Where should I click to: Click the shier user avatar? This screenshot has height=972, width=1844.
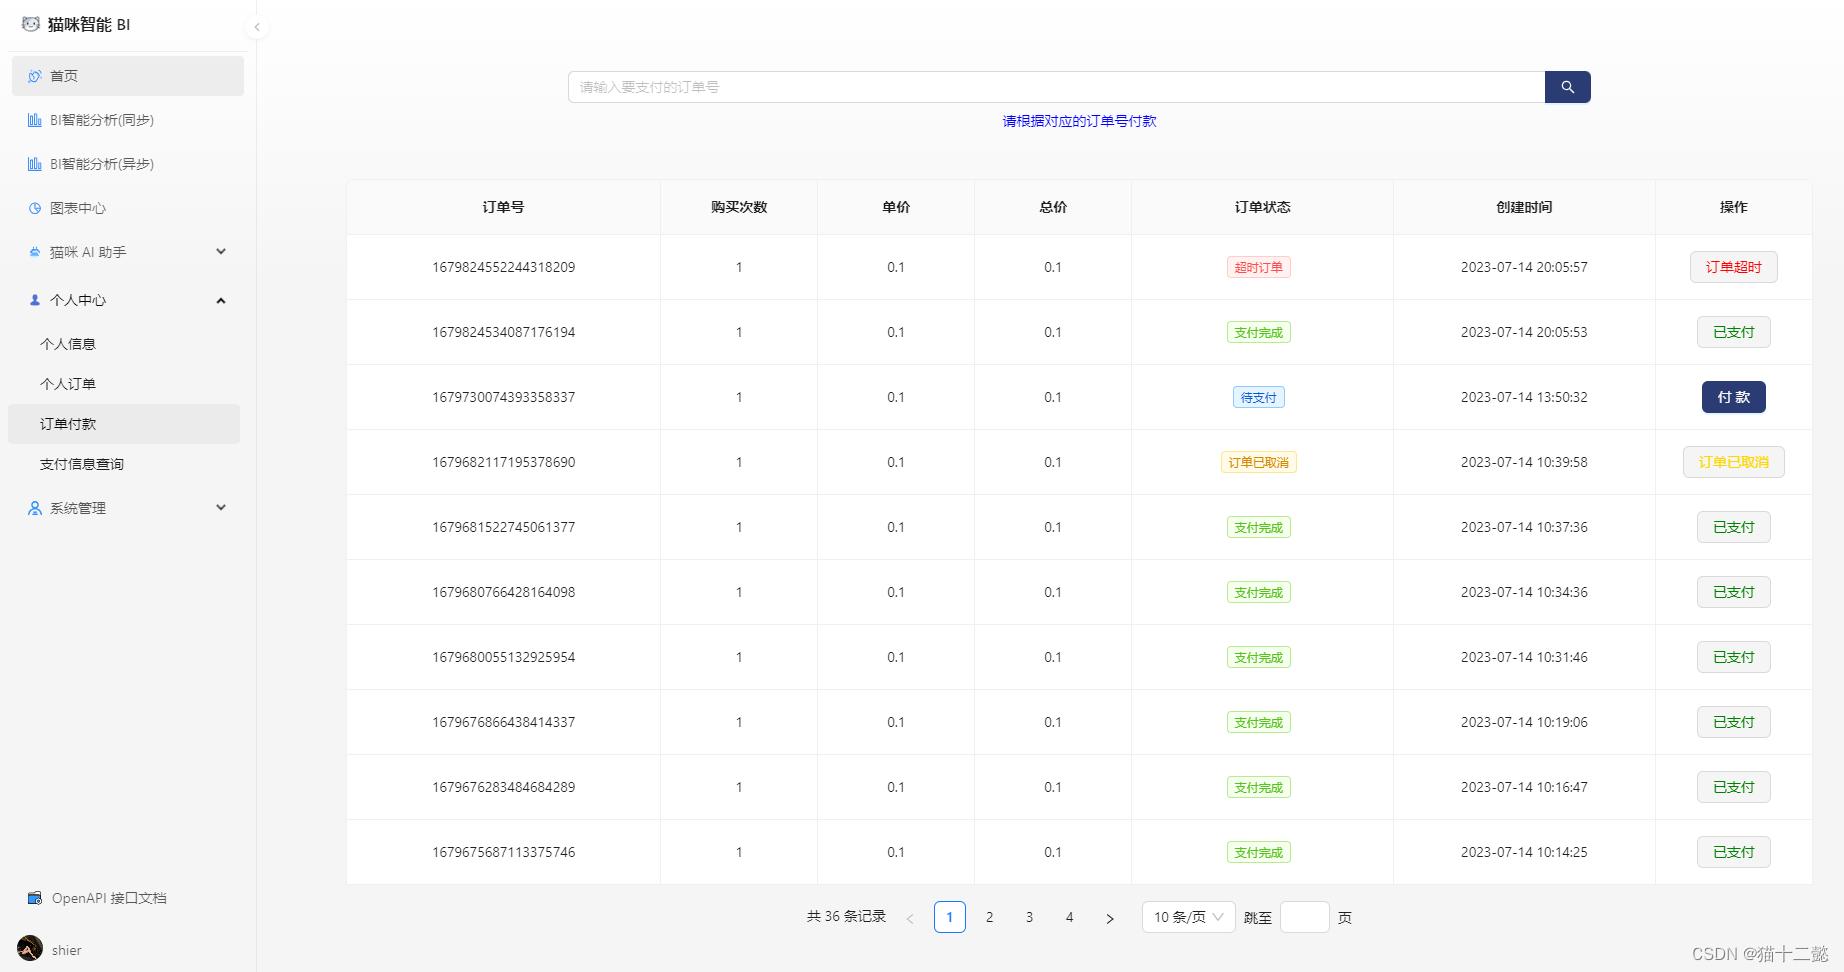pos(30,948)
